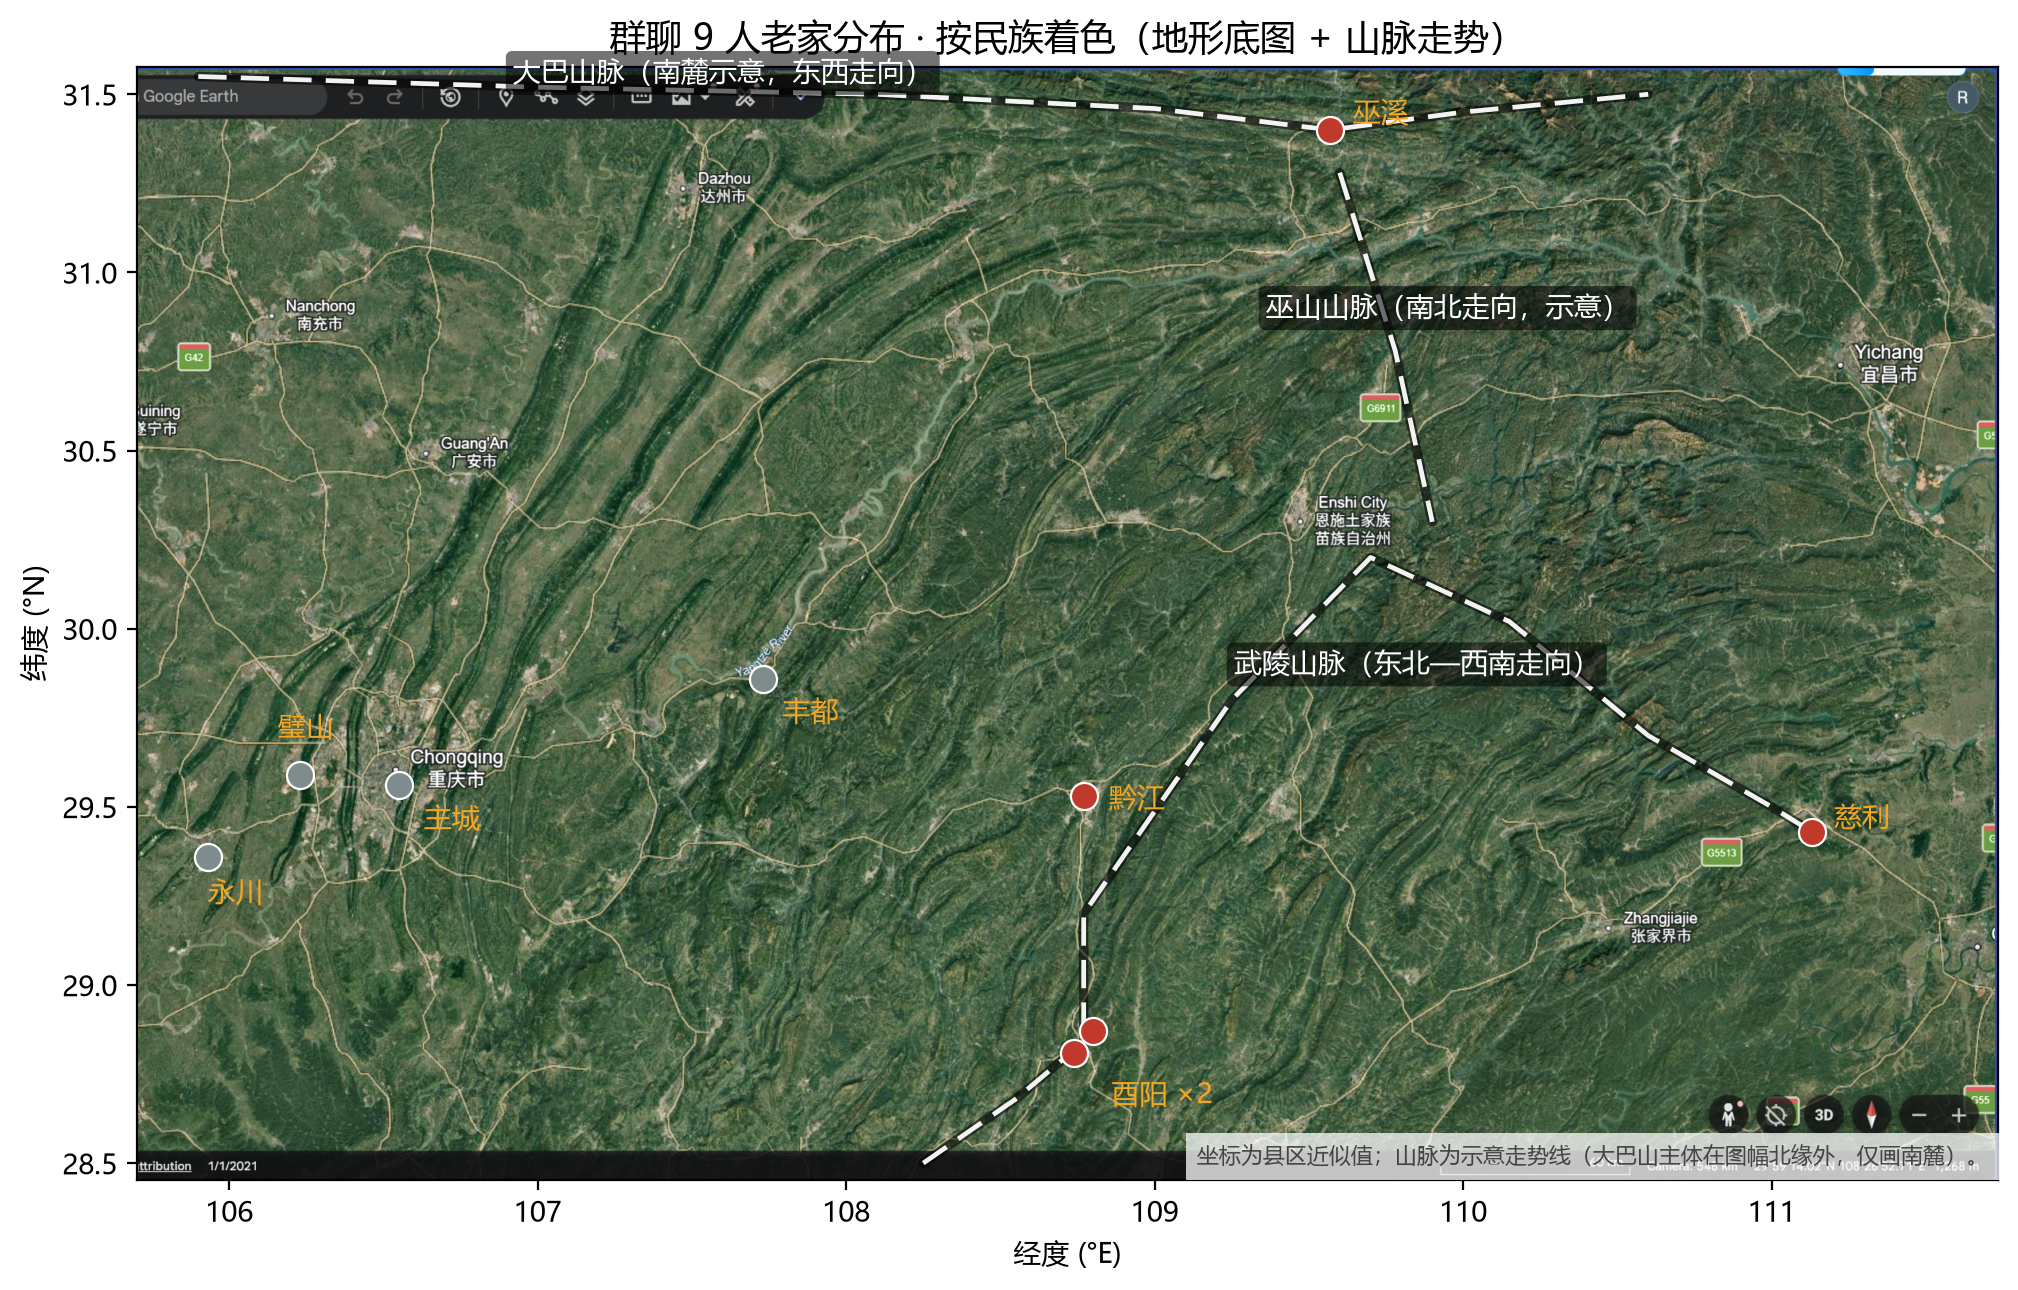Click the undo arrow in the Google Earth toolbar
Viewport: 2018px width, 1290px height.
[x=355, y=97]
